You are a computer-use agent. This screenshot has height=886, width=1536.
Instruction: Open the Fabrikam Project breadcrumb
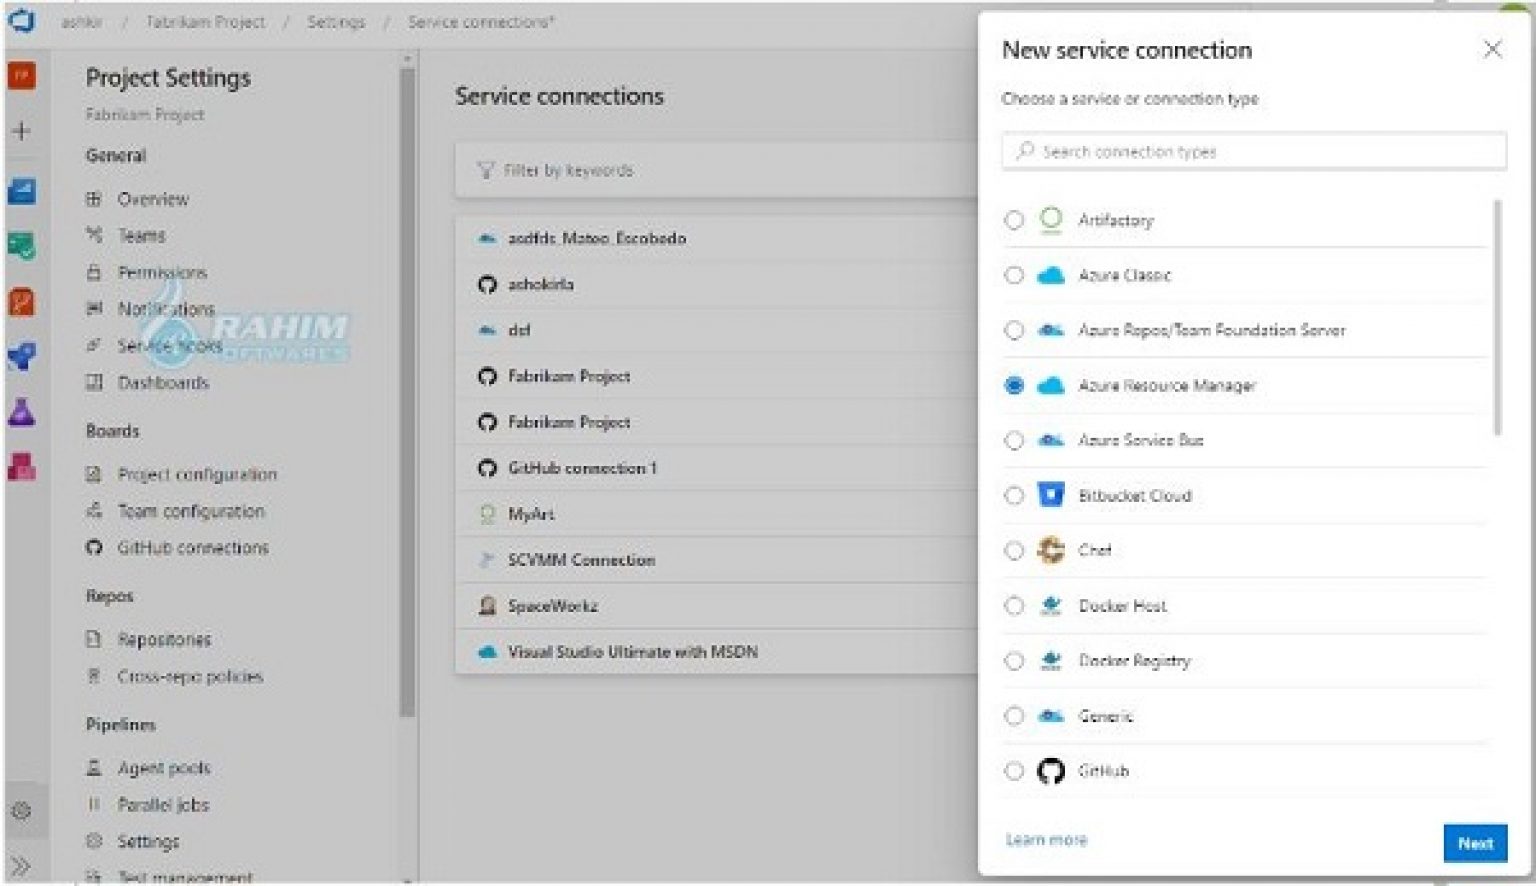tap(204, 21)
